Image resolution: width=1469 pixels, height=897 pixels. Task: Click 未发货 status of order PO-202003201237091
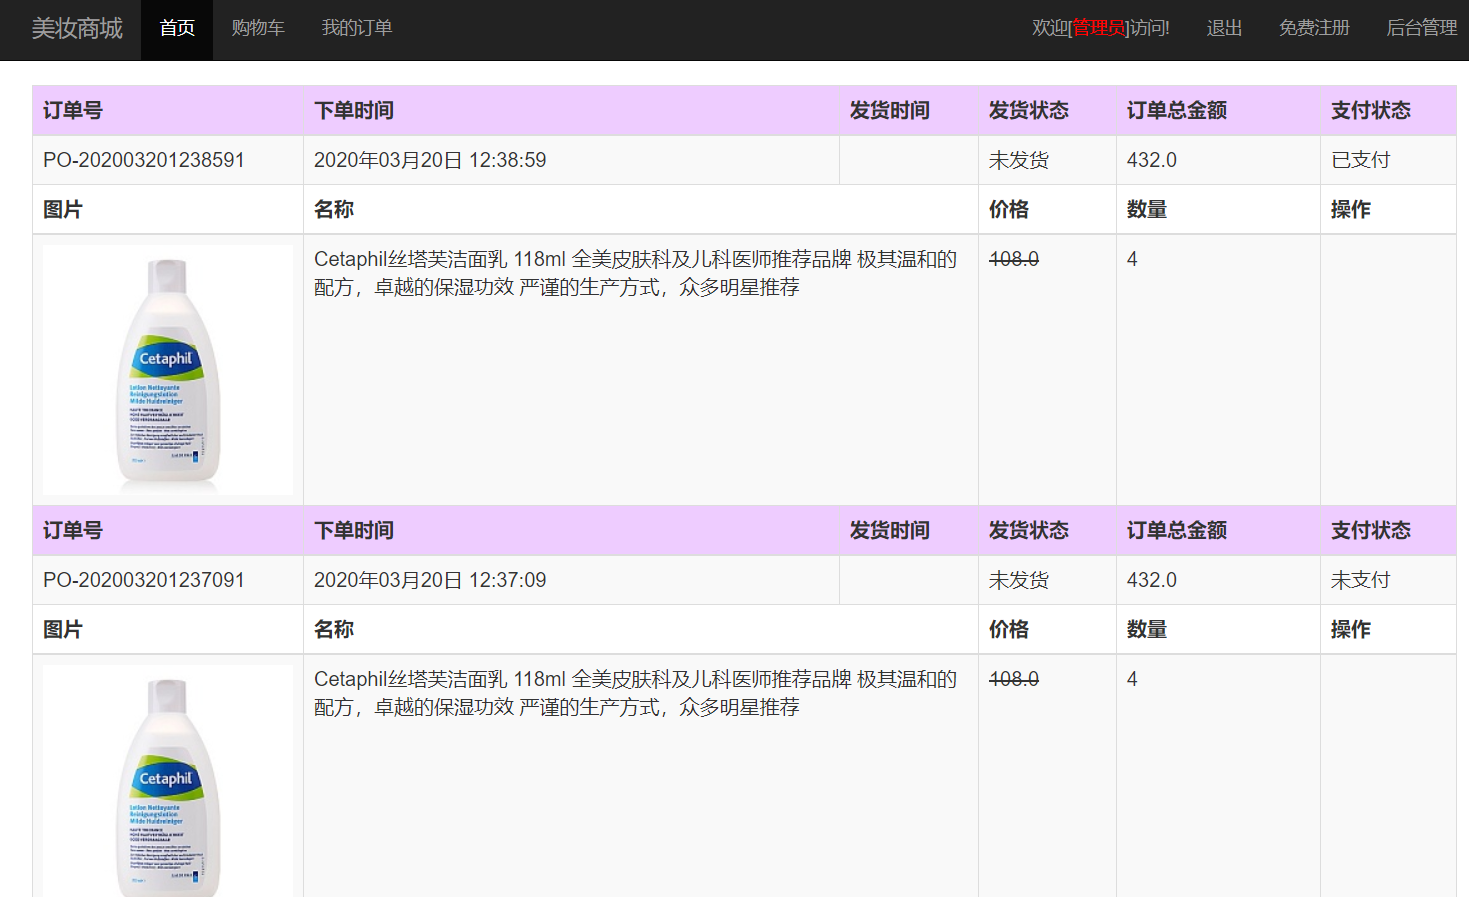[1018, 580]
